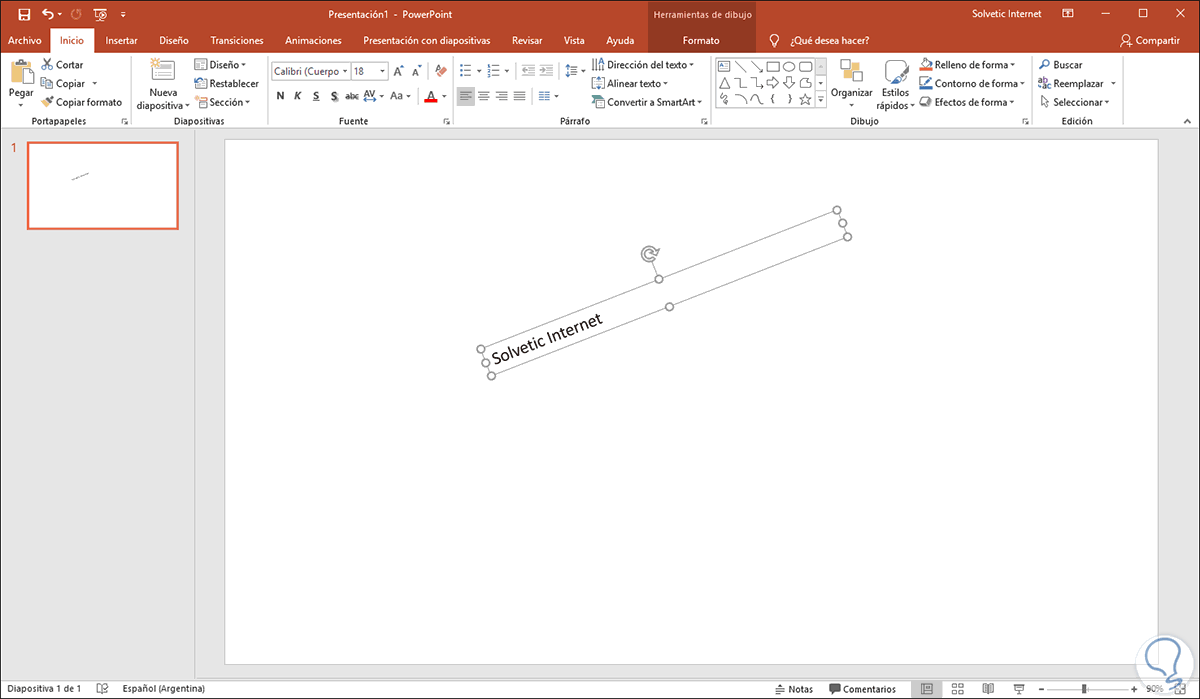
Task: Toggle bold (N) formatting
Action: (x=281, y=96)
